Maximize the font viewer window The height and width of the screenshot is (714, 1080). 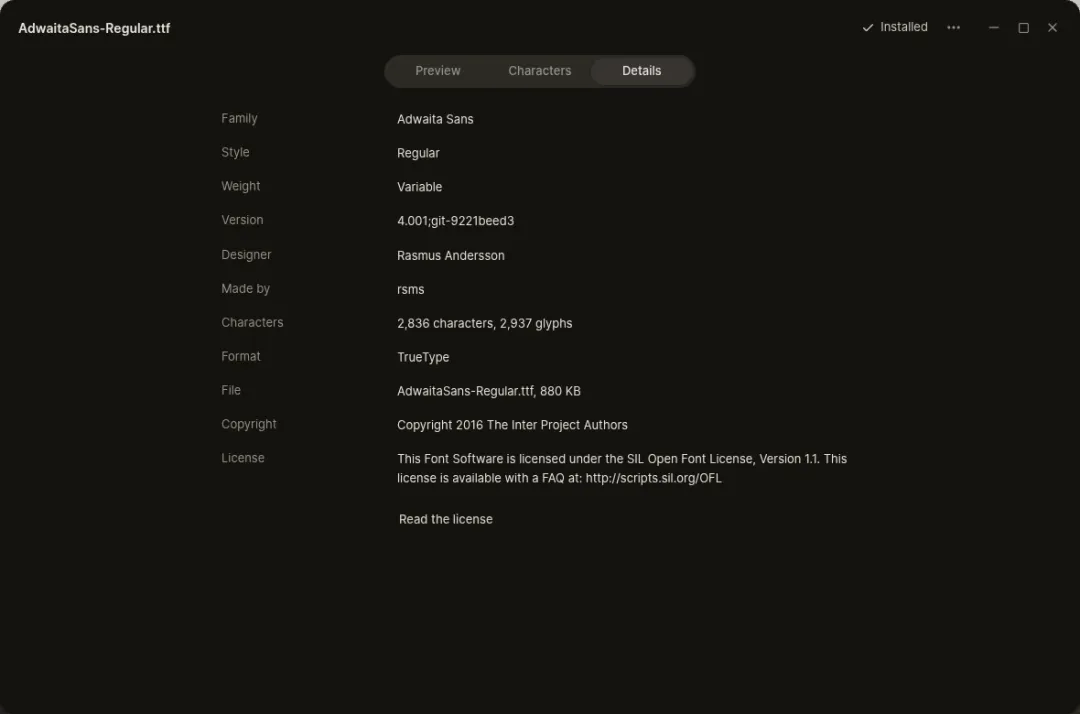(1023, 28)
